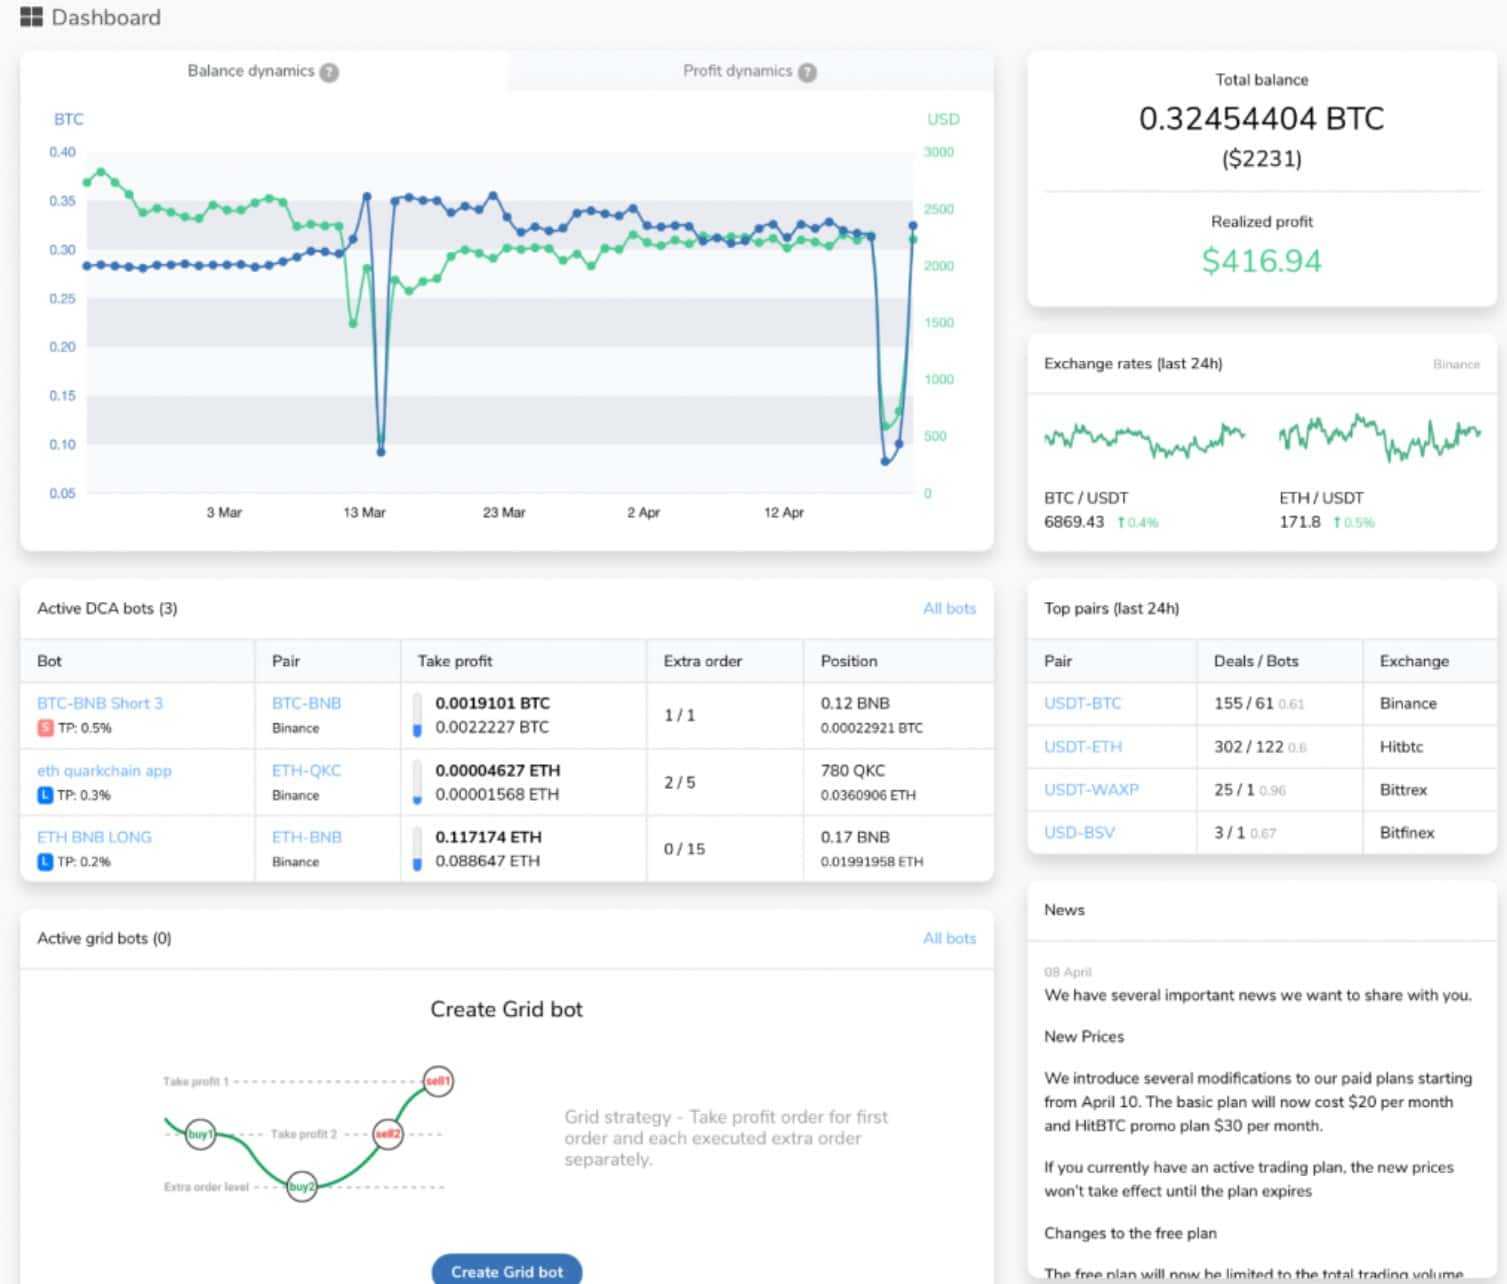Open USDT-BTC in Top pairs
The width and height of the screenshot is (1507, 1284).
click(1082, 703)
